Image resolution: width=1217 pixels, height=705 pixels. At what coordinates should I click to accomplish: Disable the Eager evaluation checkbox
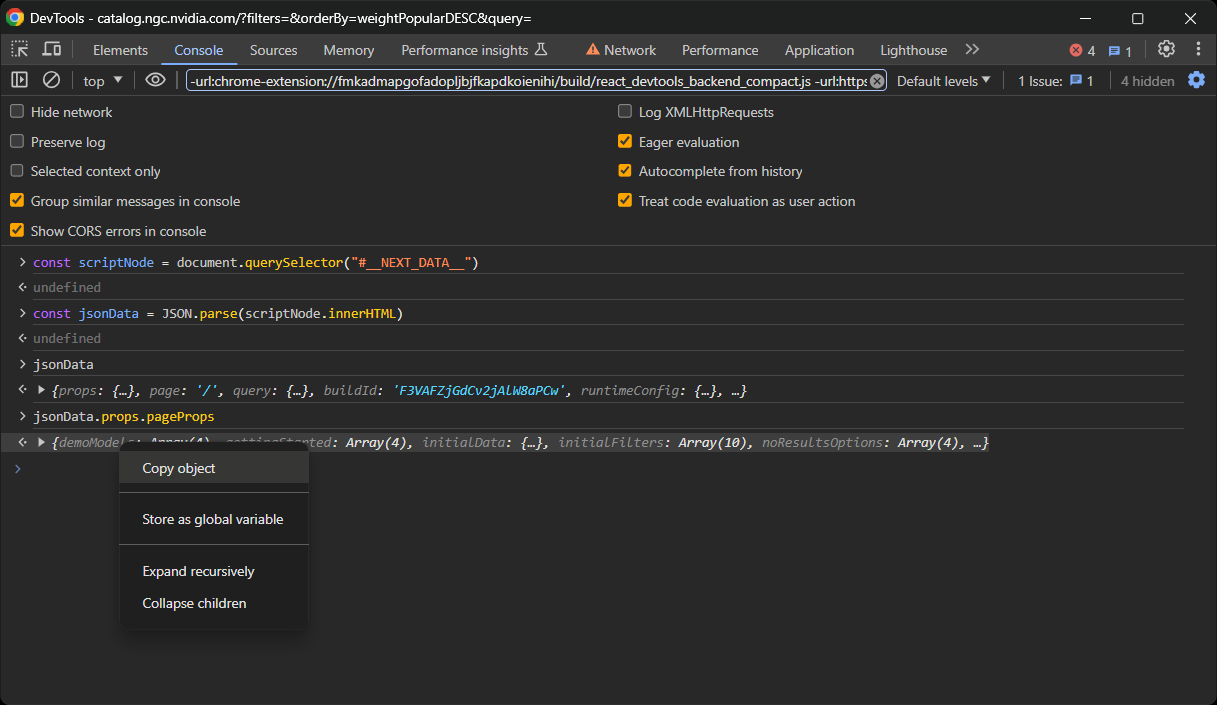[625, 142]
